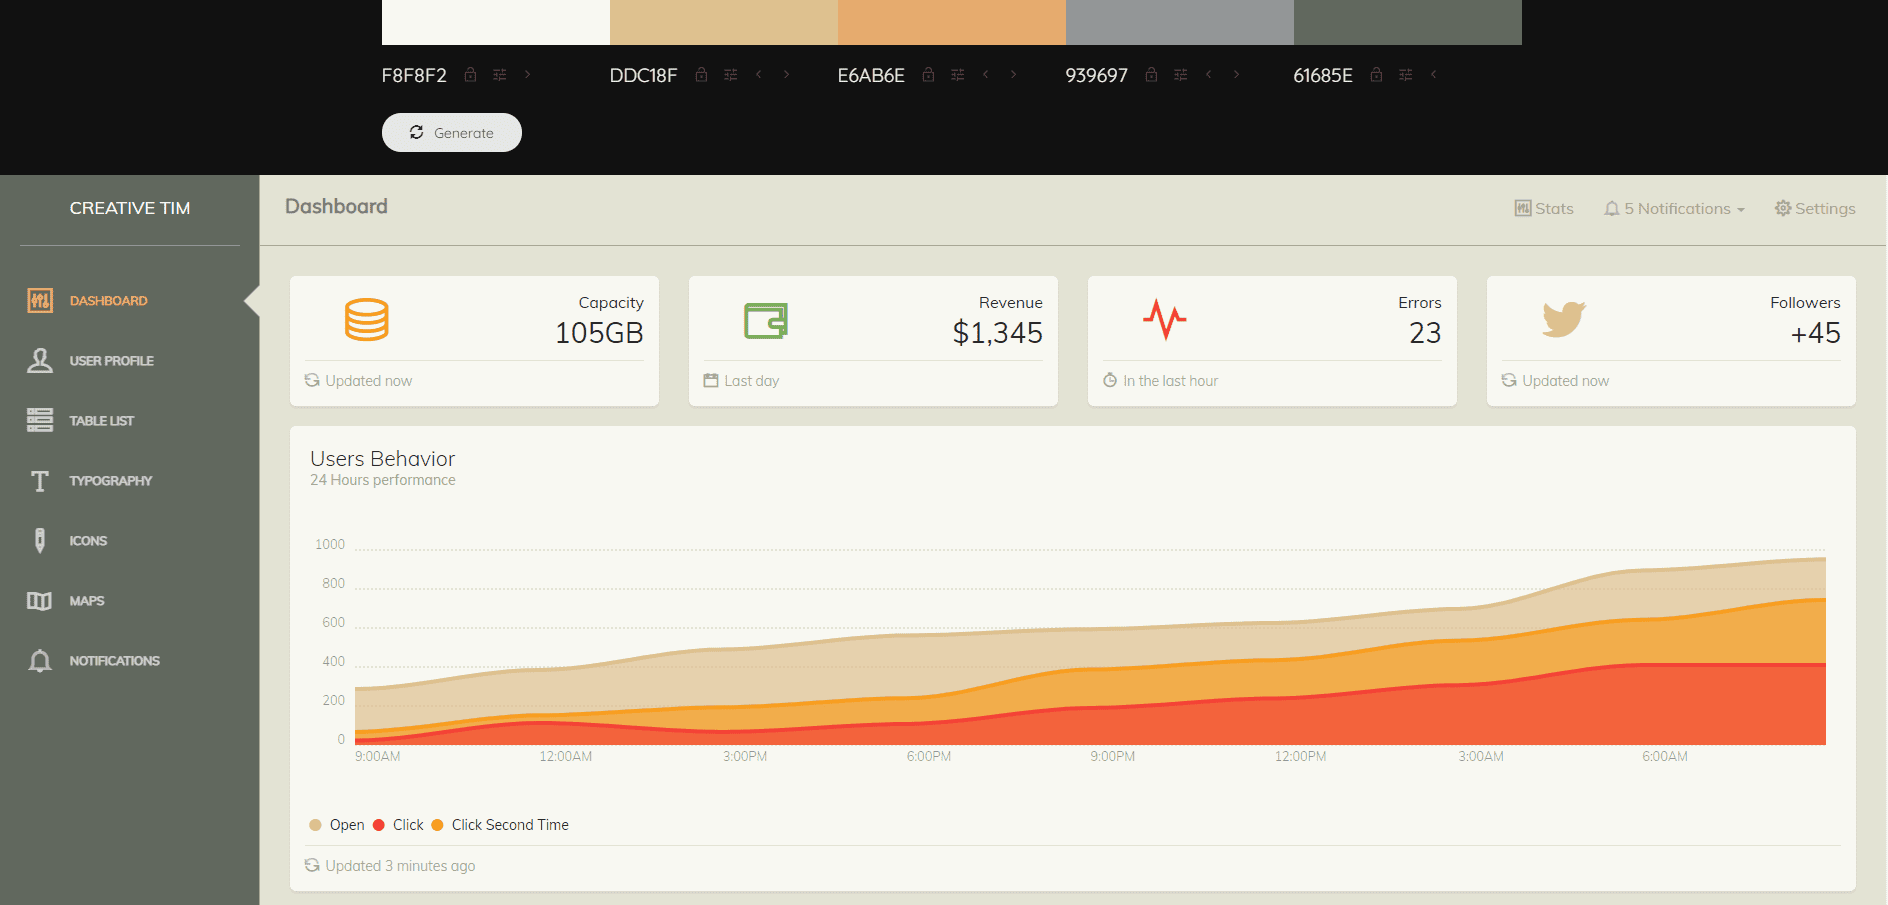Click the Typography sidebar icon

pyautogui.click(x=40, y=481)
